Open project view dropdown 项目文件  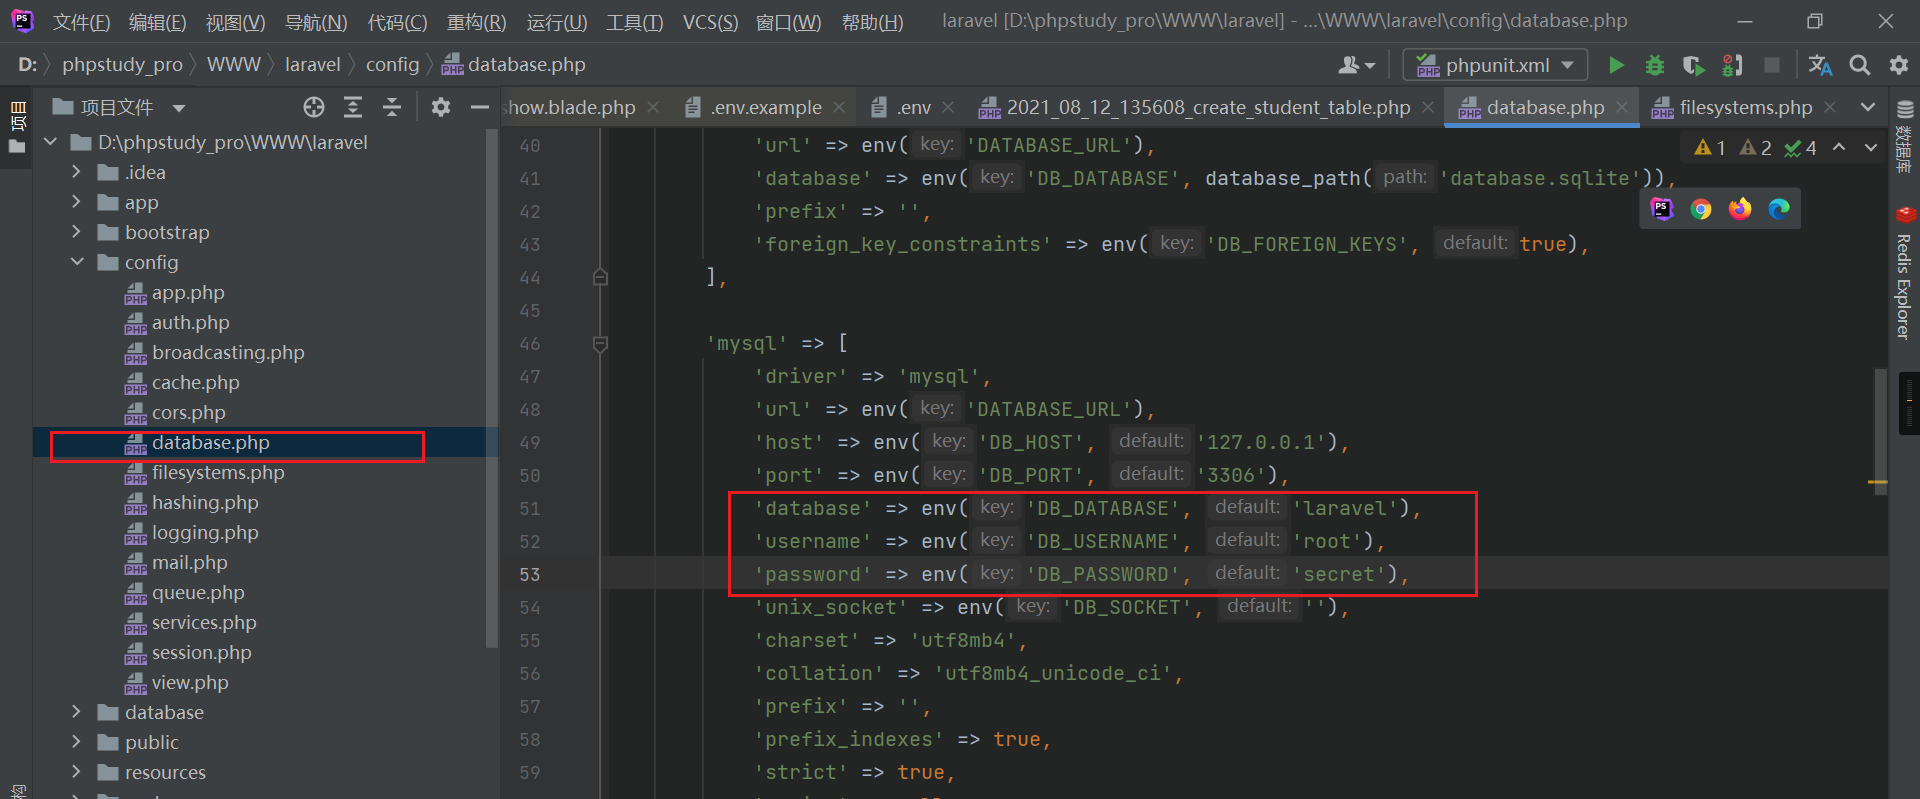pos(119,107)
